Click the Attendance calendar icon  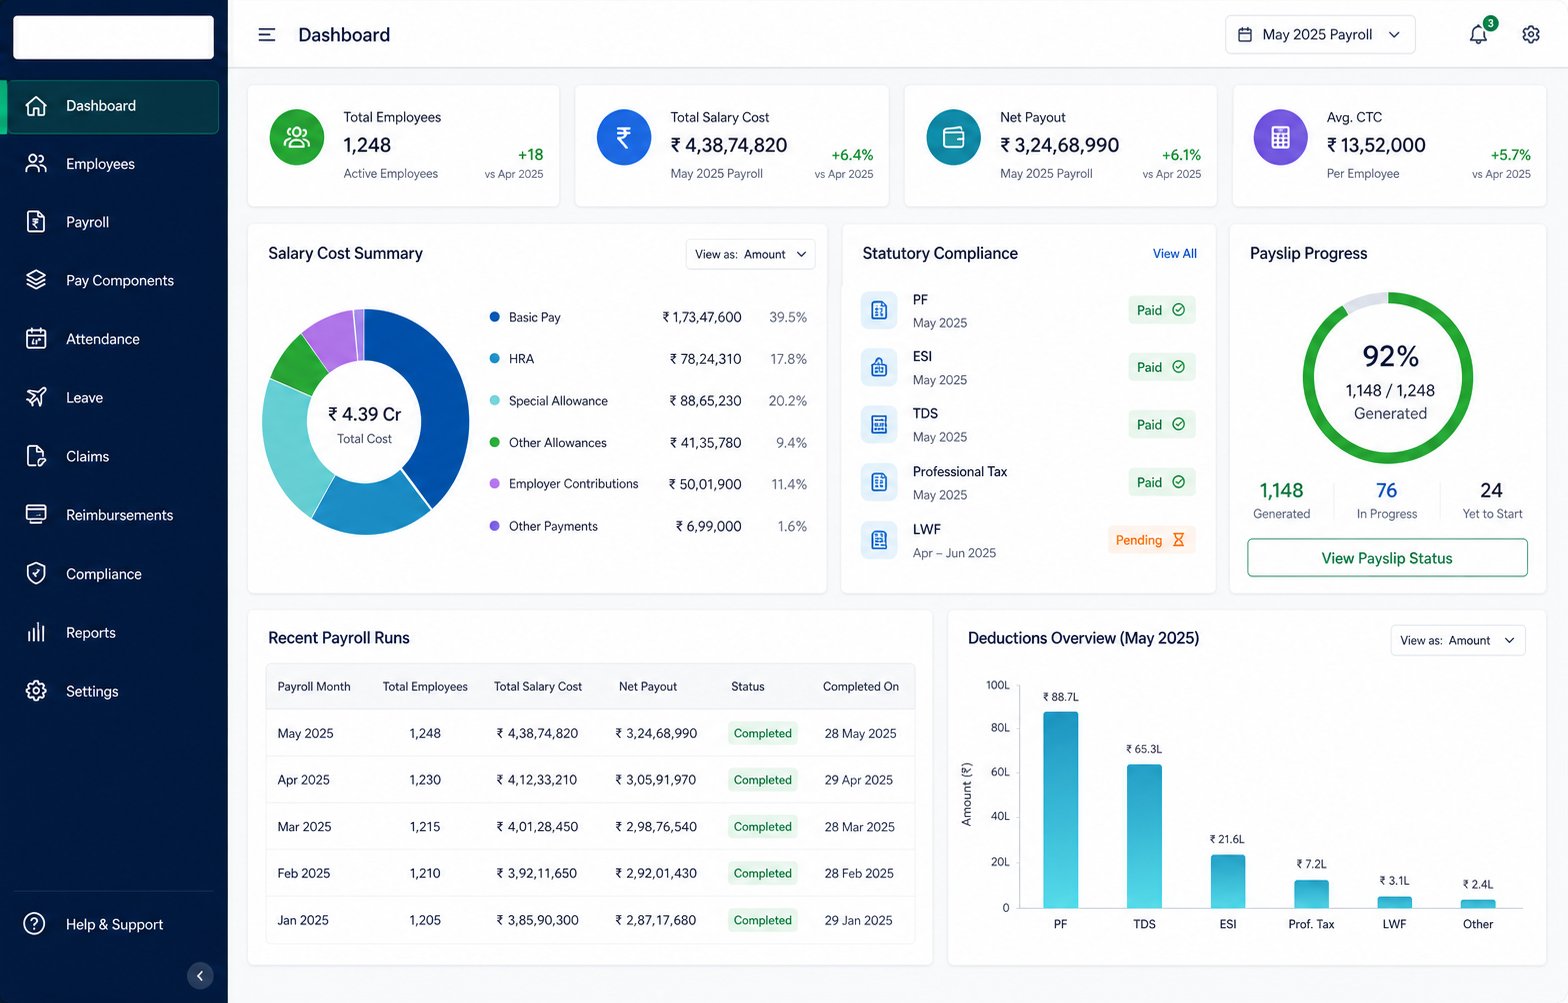[36, 339]
